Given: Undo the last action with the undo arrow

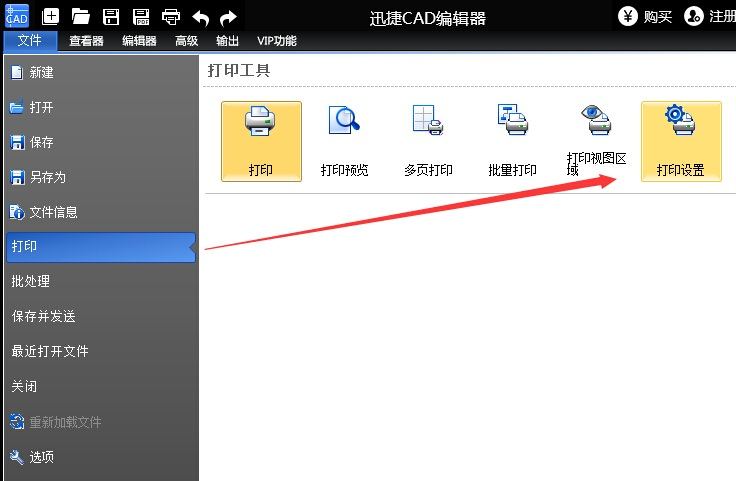Looking at the screenshot, I should click(x=200, y=16).
